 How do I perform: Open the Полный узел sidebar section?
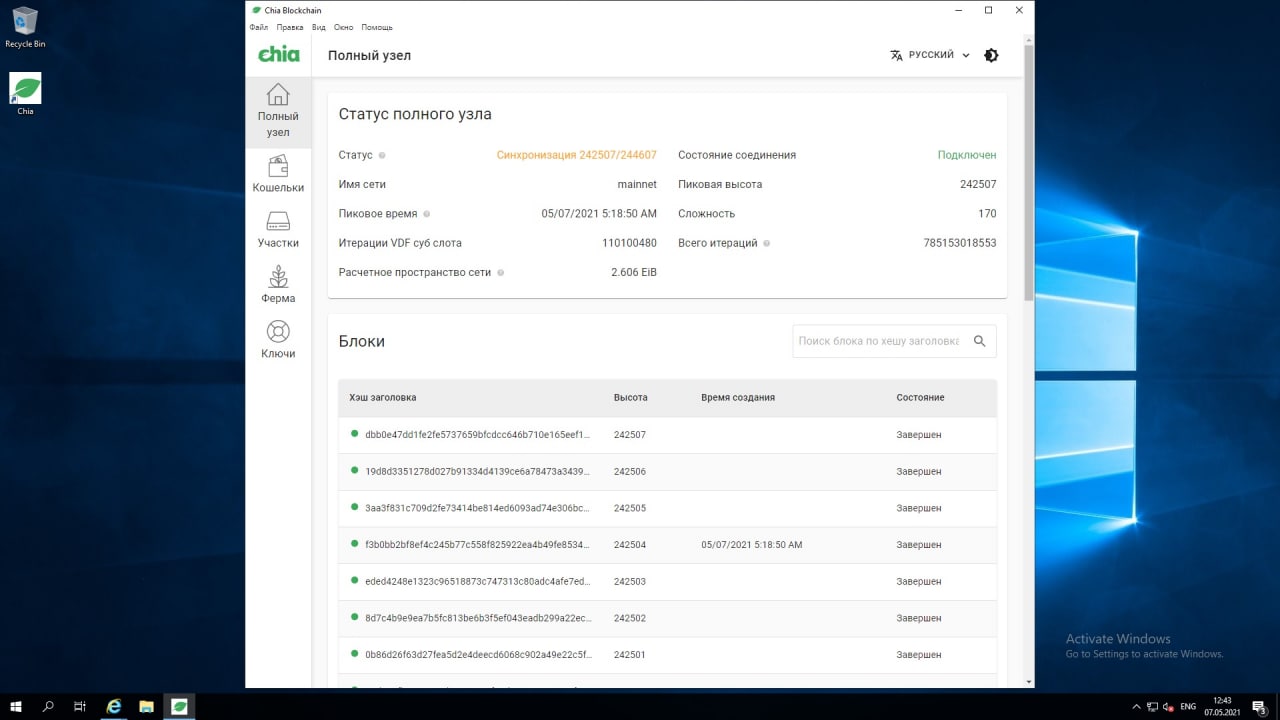pos(278,111)
